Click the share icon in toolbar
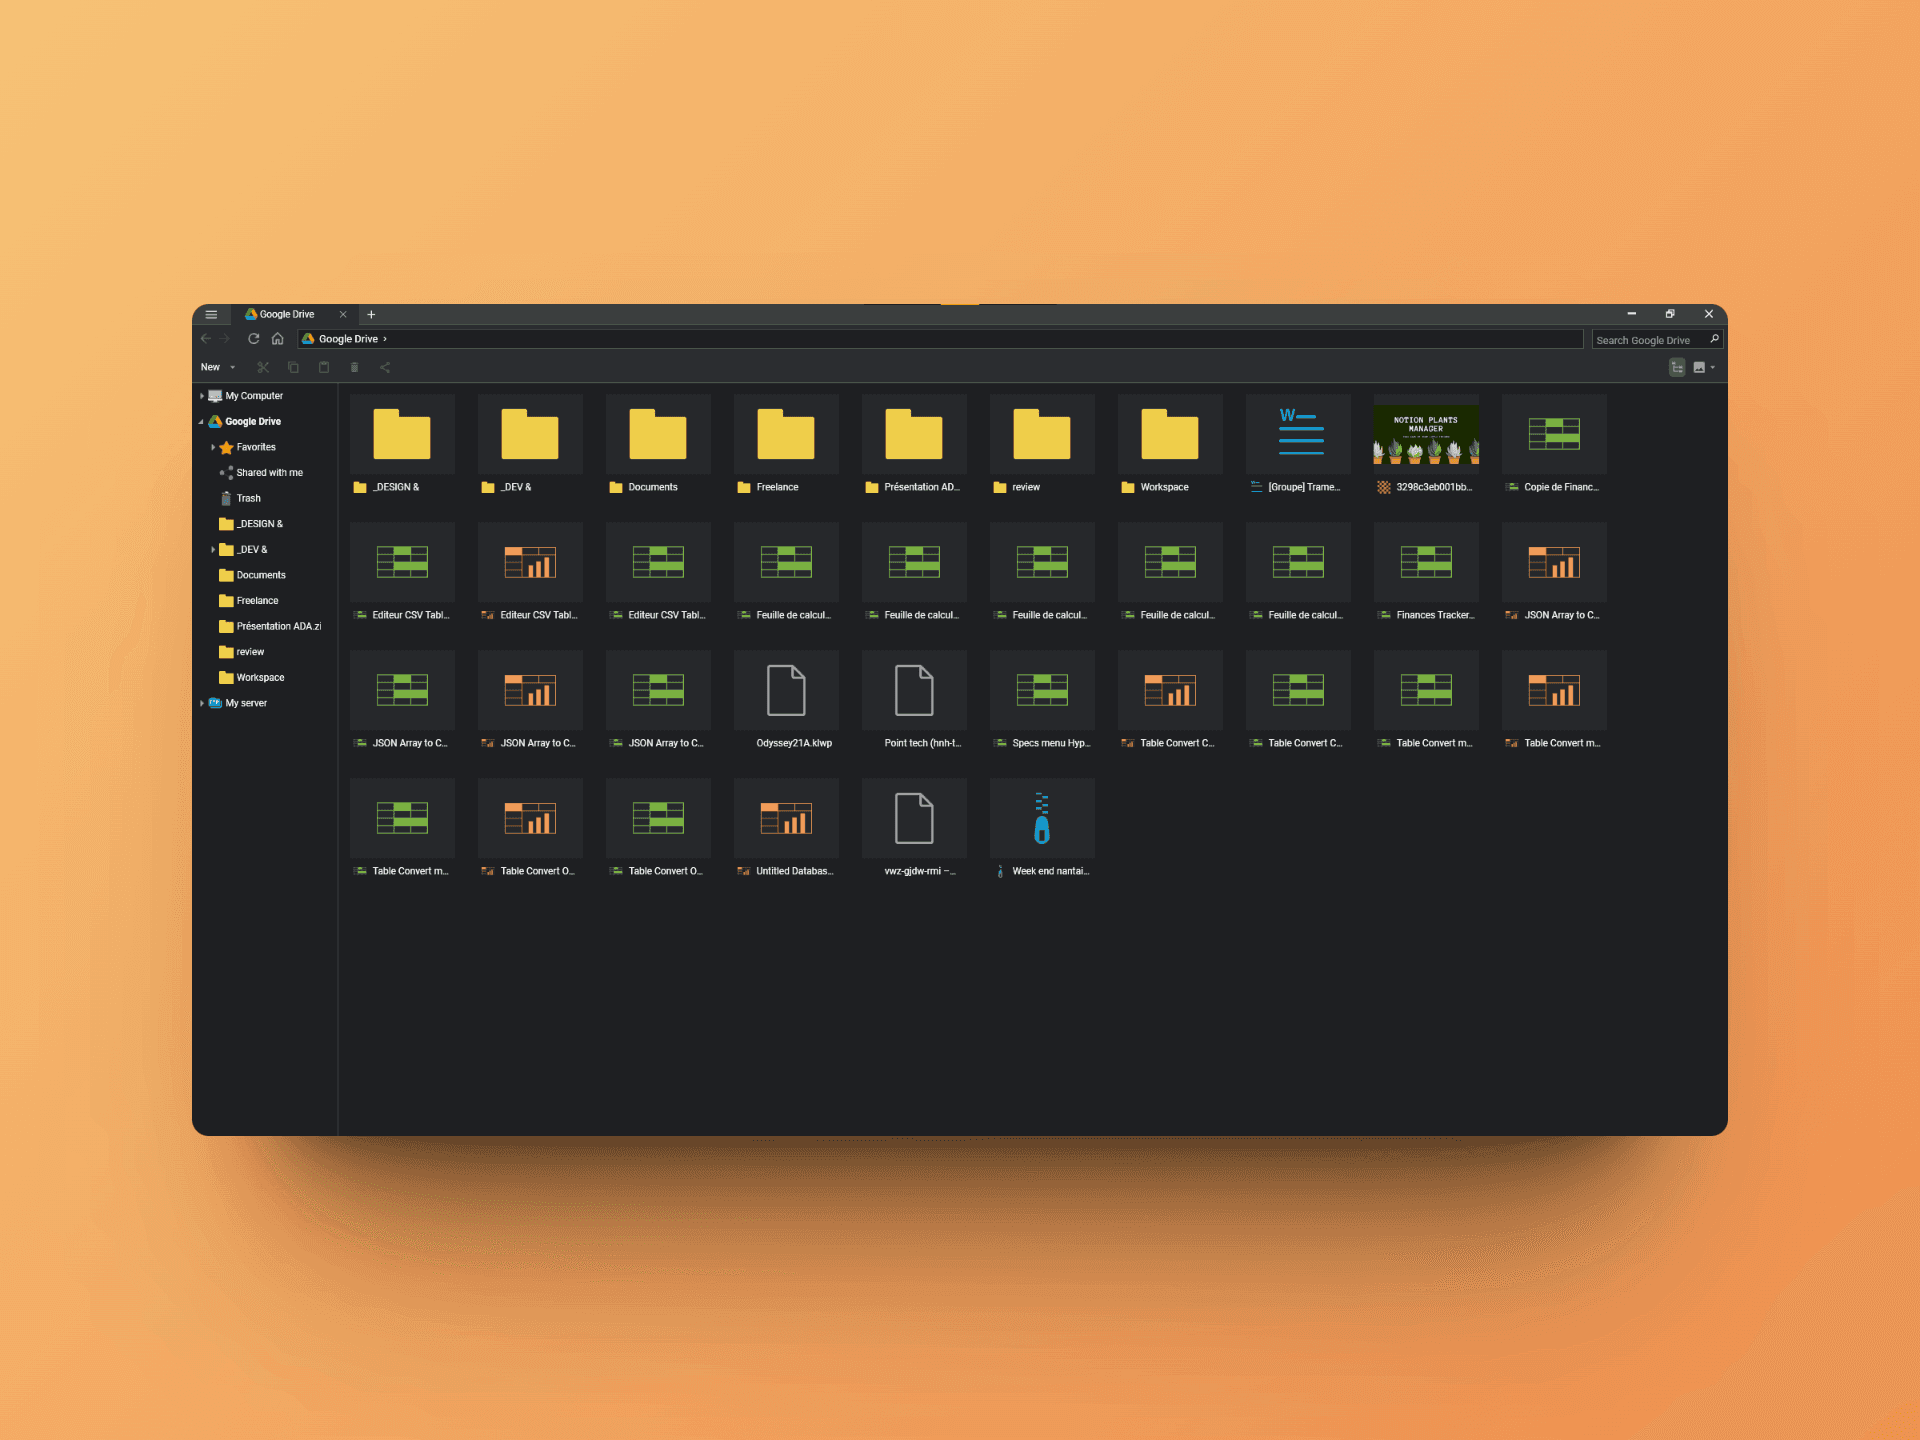 385,367
